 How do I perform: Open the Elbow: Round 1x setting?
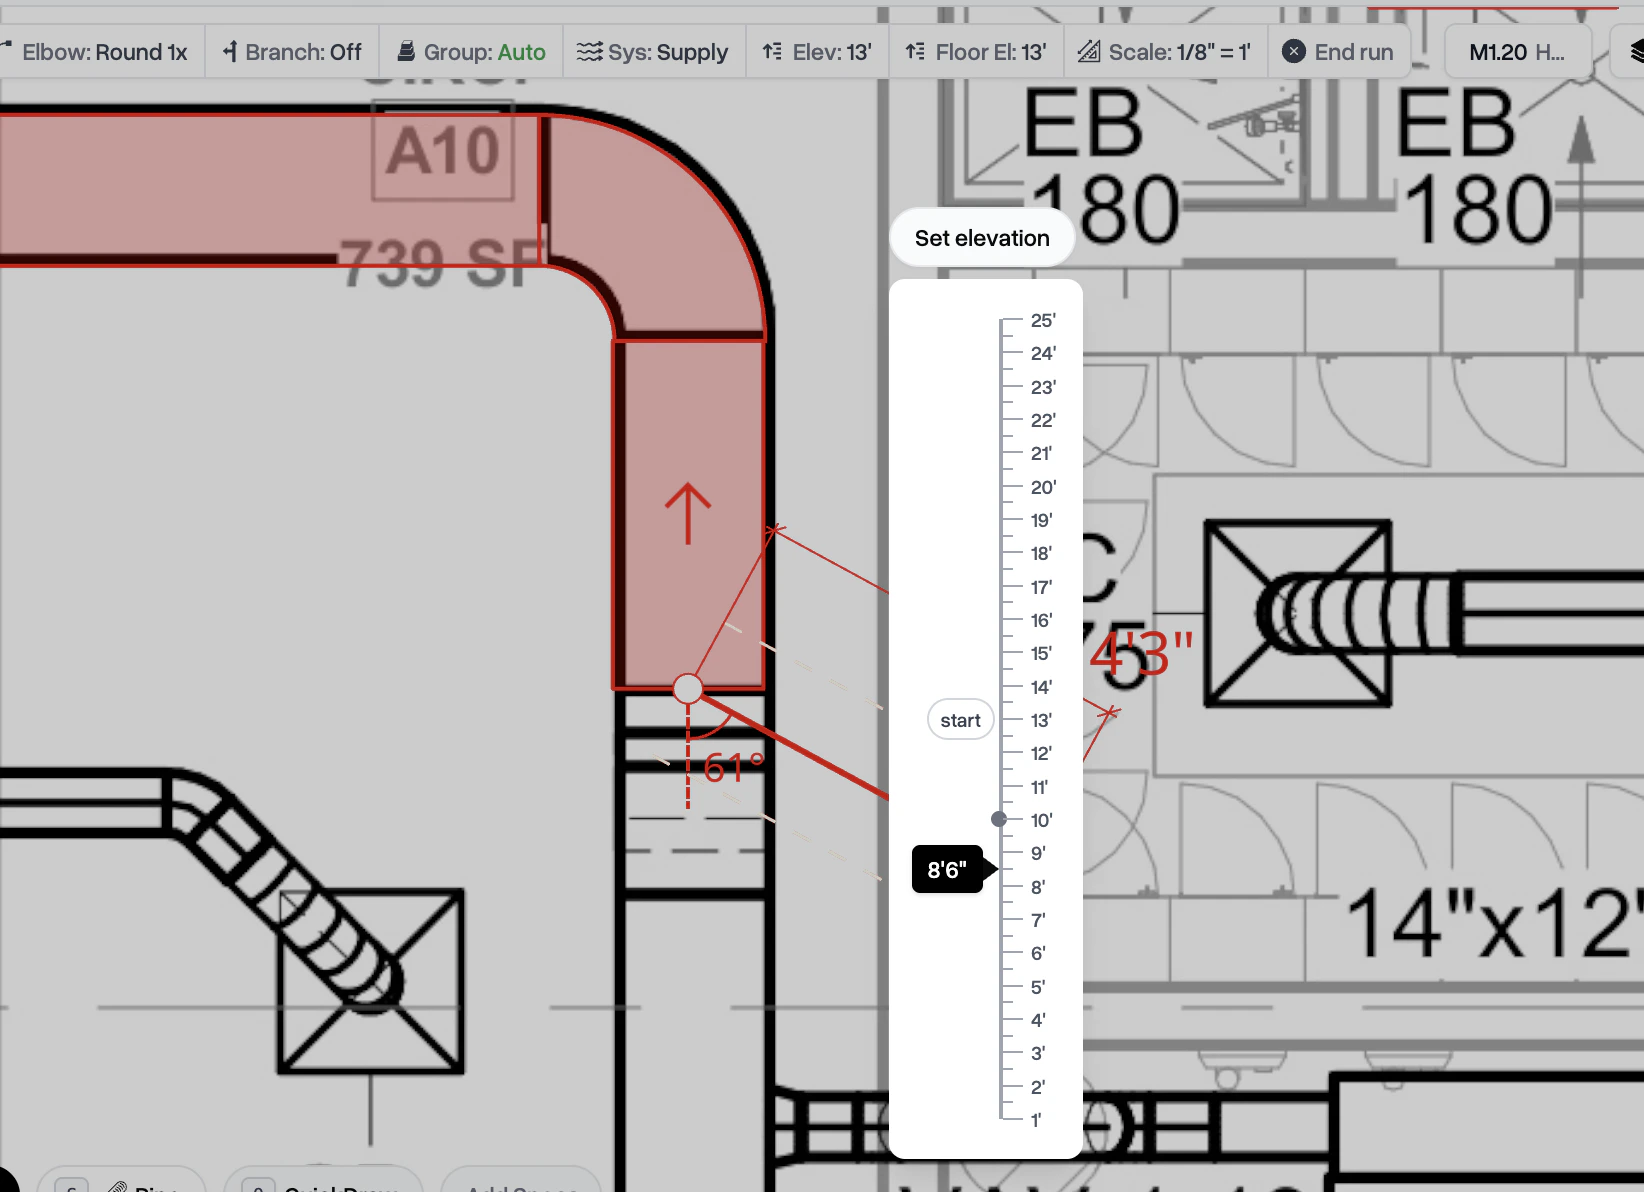click(95, 52)
